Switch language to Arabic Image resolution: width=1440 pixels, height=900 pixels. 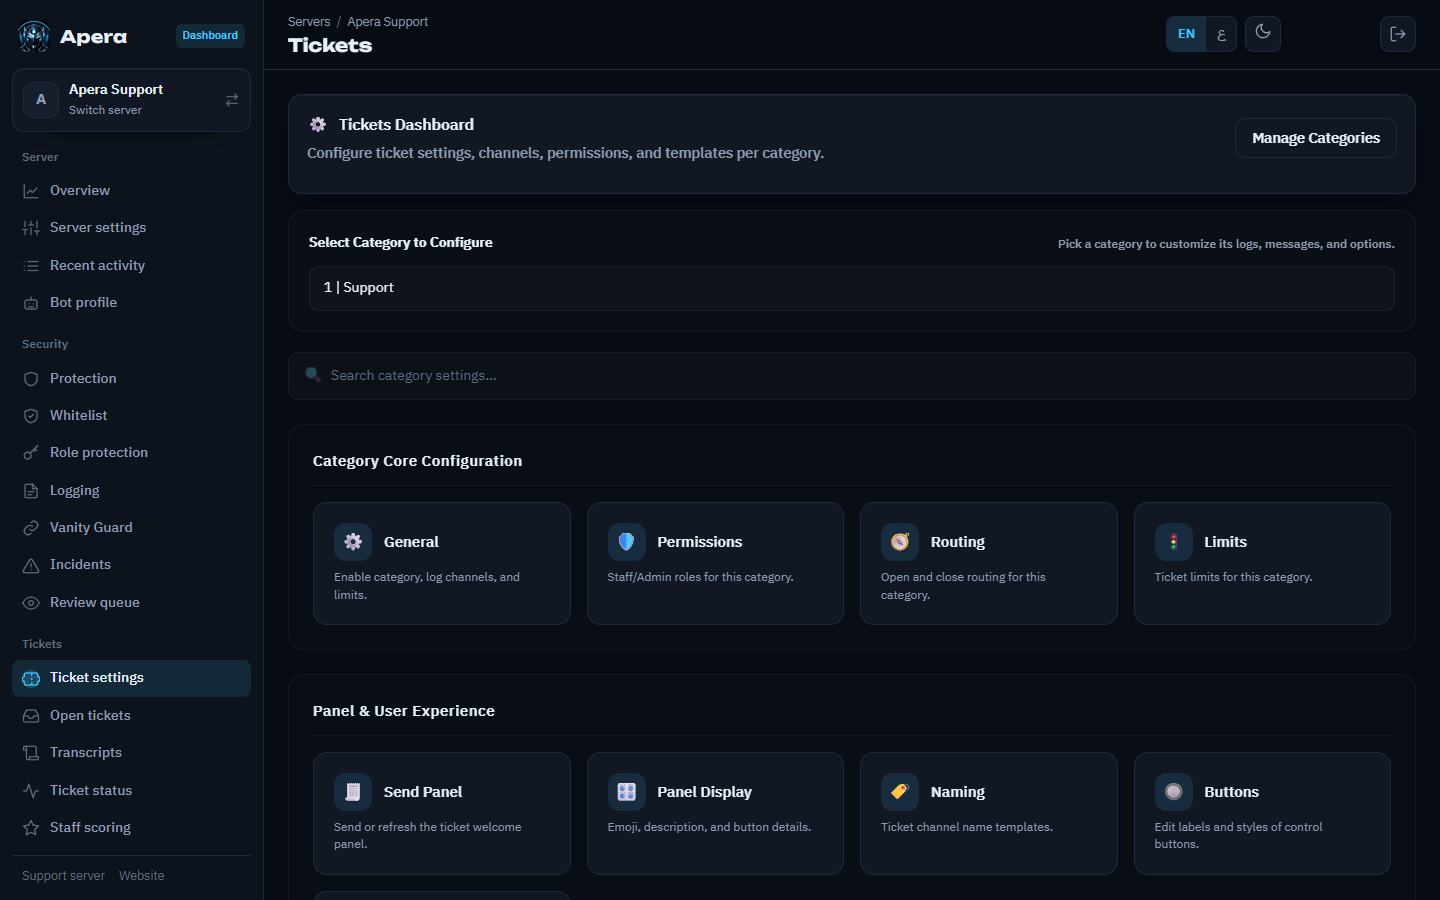1221,34
